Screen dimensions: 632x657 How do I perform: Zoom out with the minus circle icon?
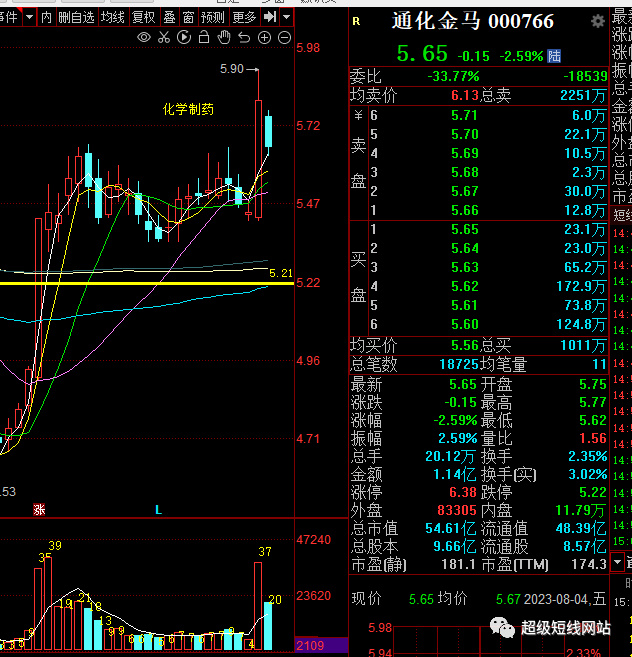point(285,38)
